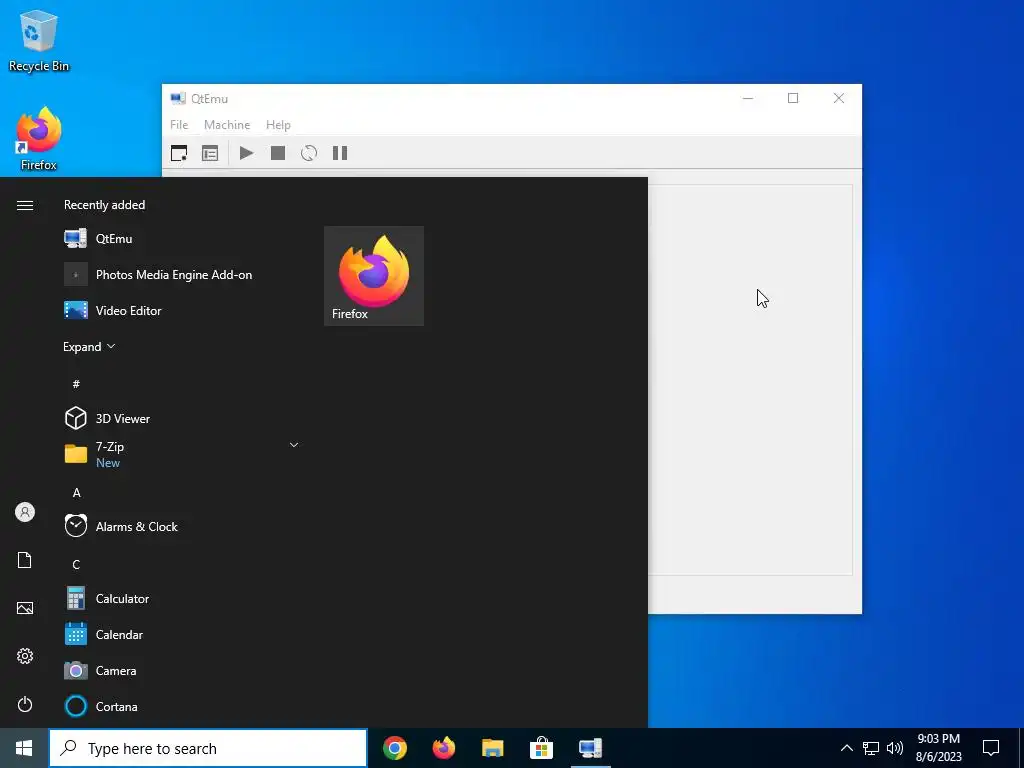The image size is (1024, 768).
Task: Expand the 7-Zip folder chevron
Action: pyautogui.click(x=294, y=445)
